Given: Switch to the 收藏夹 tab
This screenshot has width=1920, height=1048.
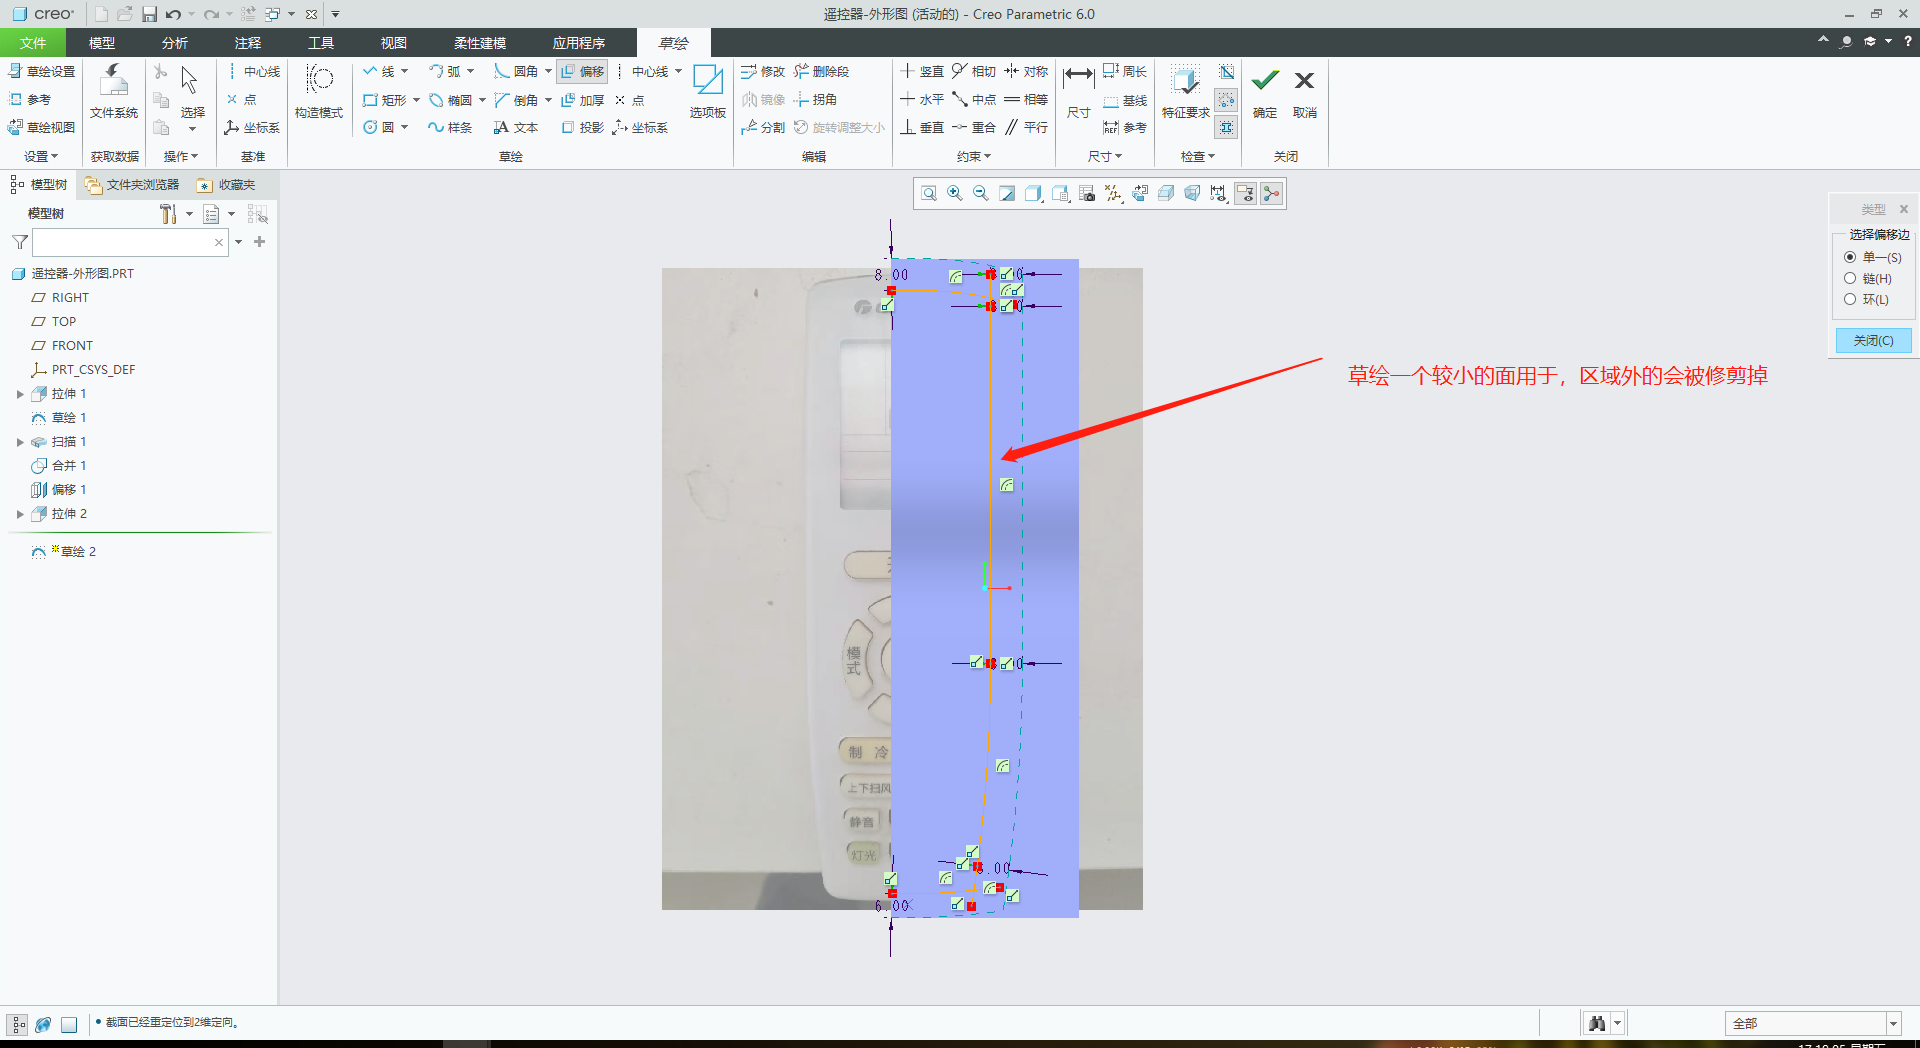Looking at the screenshot, I should click(227, 185).
